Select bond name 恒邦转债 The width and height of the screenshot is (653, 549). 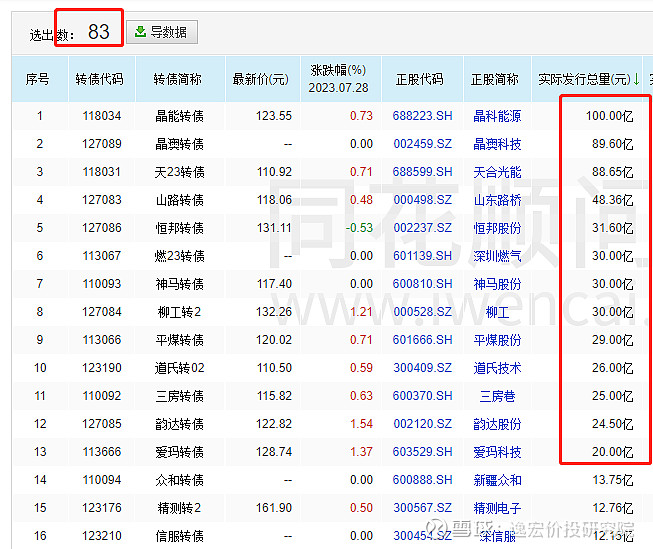[x=179, y=228]
